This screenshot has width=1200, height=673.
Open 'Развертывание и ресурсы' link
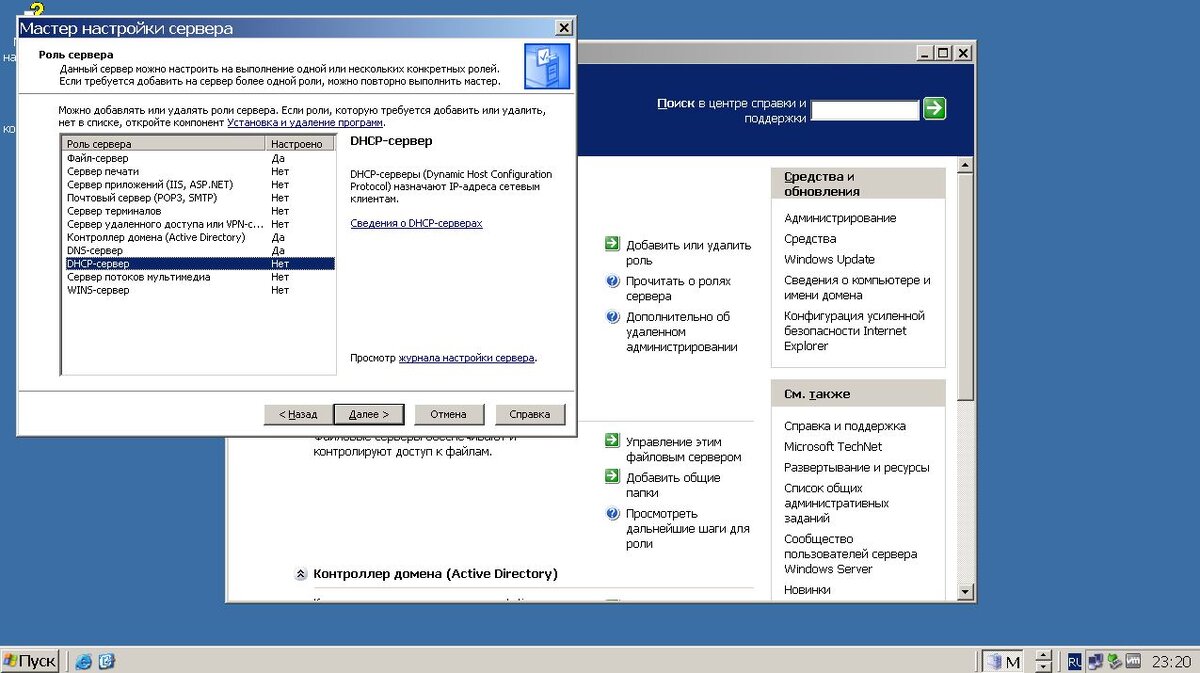point(857,468)
